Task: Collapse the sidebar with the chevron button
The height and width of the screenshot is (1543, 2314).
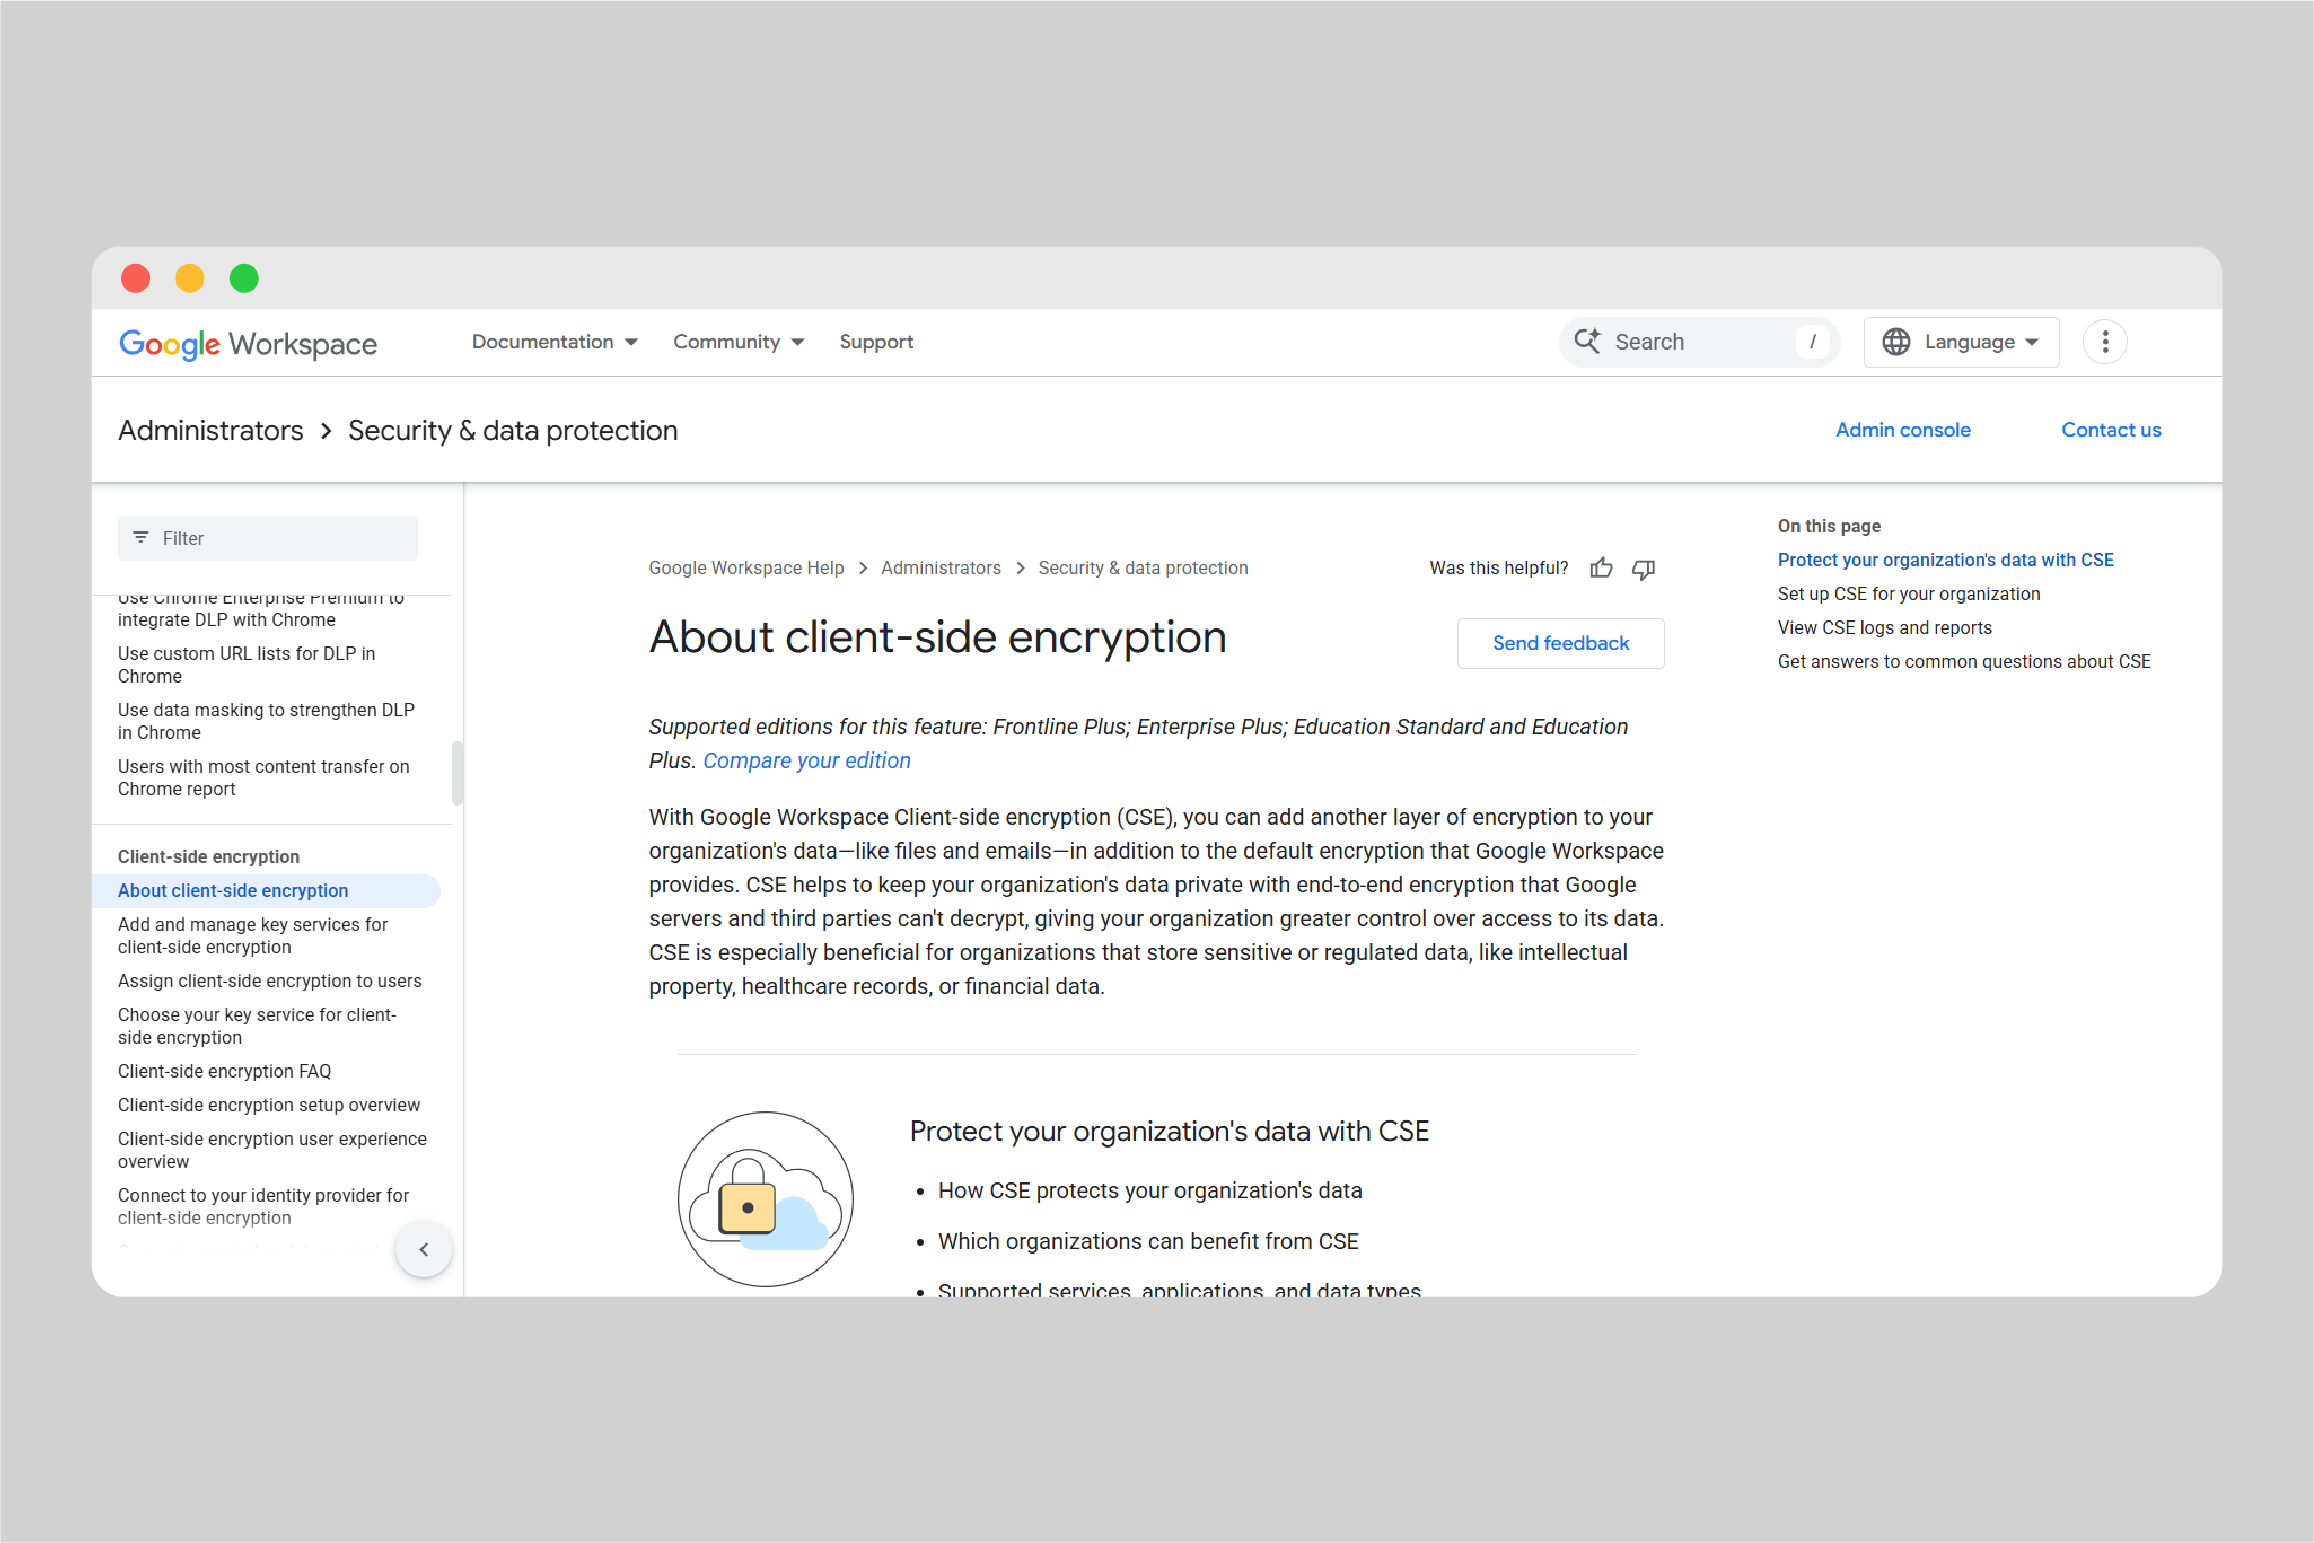Action: [424, 1249]
